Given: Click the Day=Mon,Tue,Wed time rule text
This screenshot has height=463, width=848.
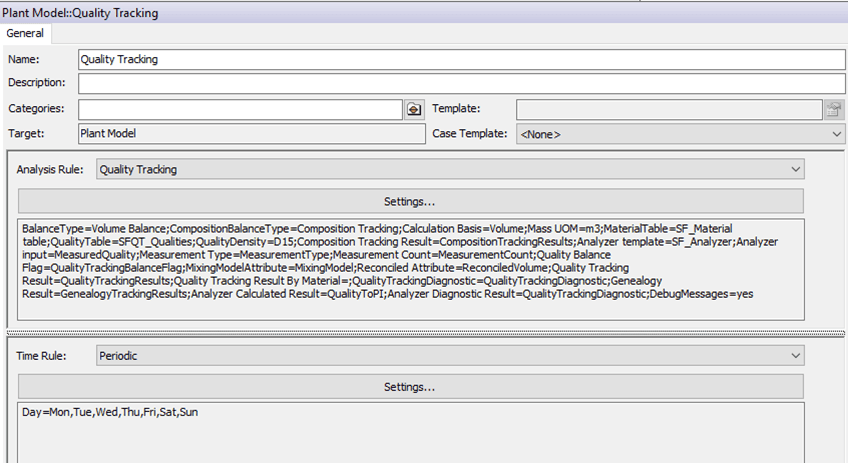Looking at the screenshot, I should pos(110,412).
